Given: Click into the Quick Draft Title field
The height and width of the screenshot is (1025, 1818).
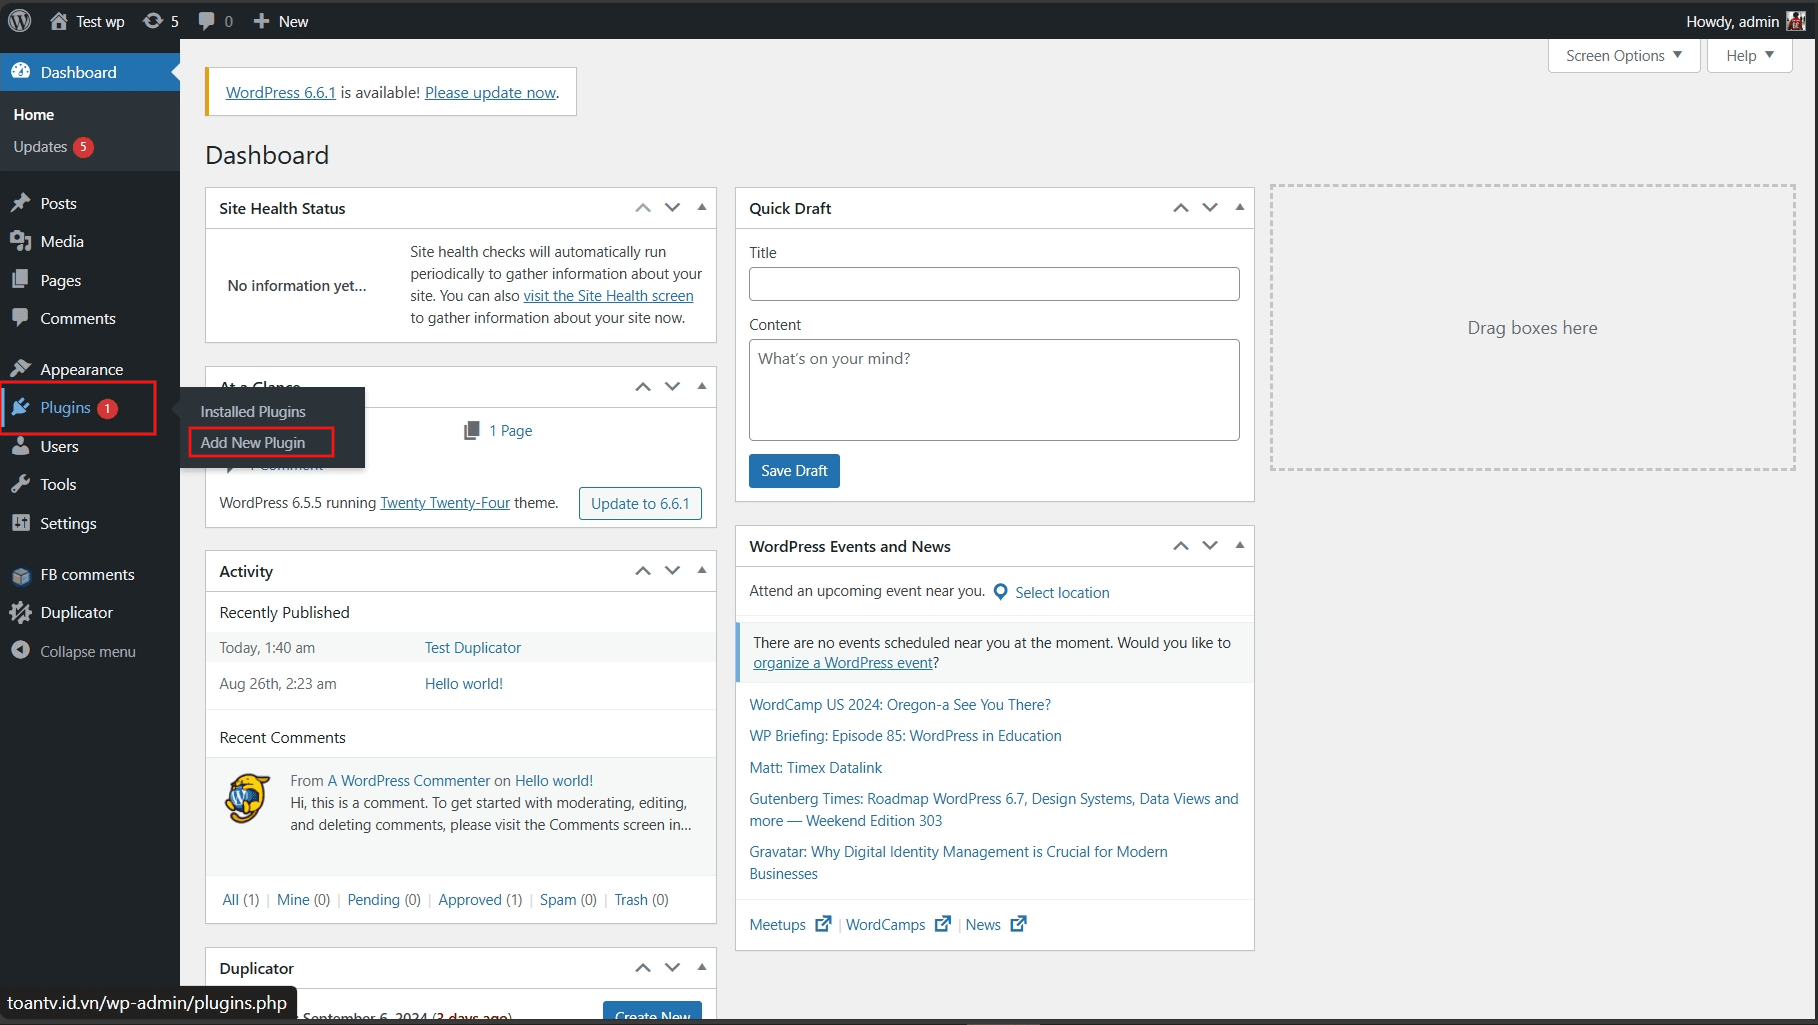Looking at the screenshot, I should [x=993, y=284].
